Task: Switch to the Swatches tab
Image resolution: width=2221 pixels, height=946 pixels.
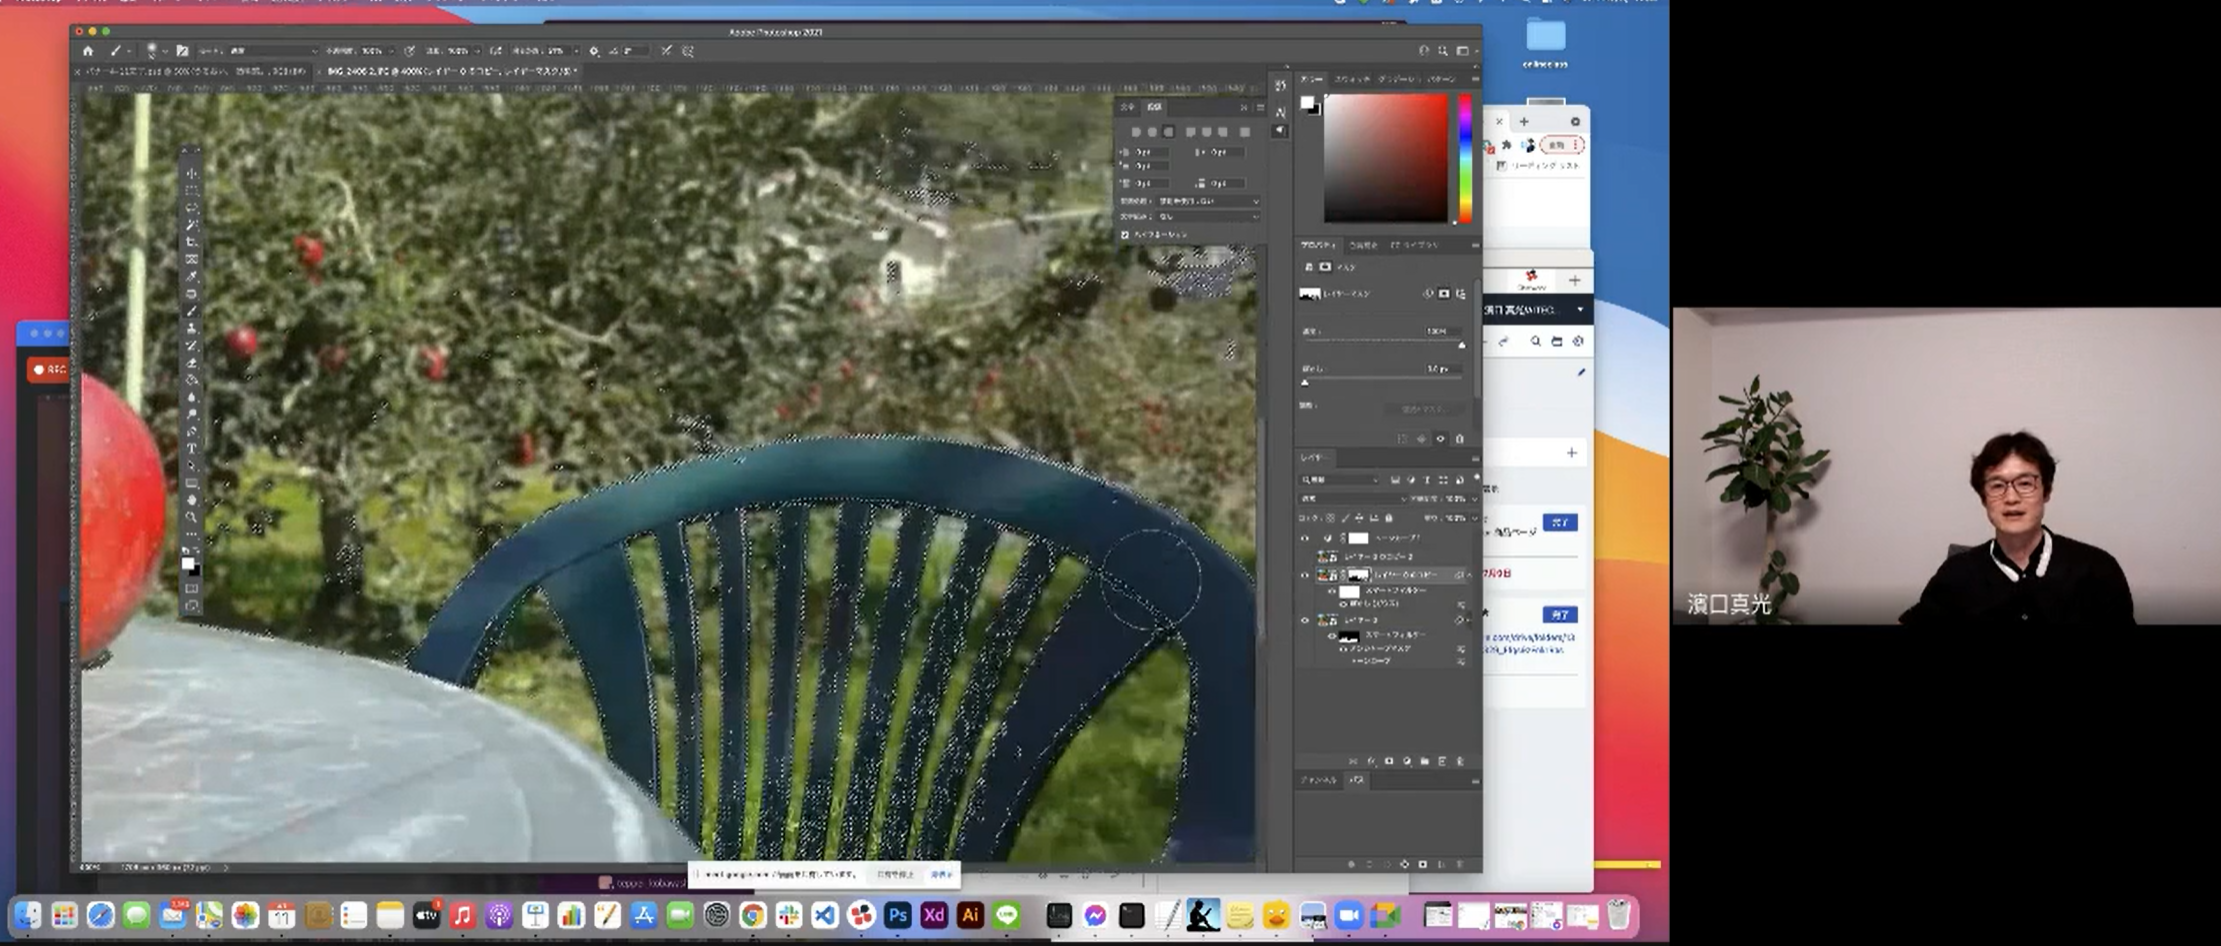Action: click(x=1351, y=78)
